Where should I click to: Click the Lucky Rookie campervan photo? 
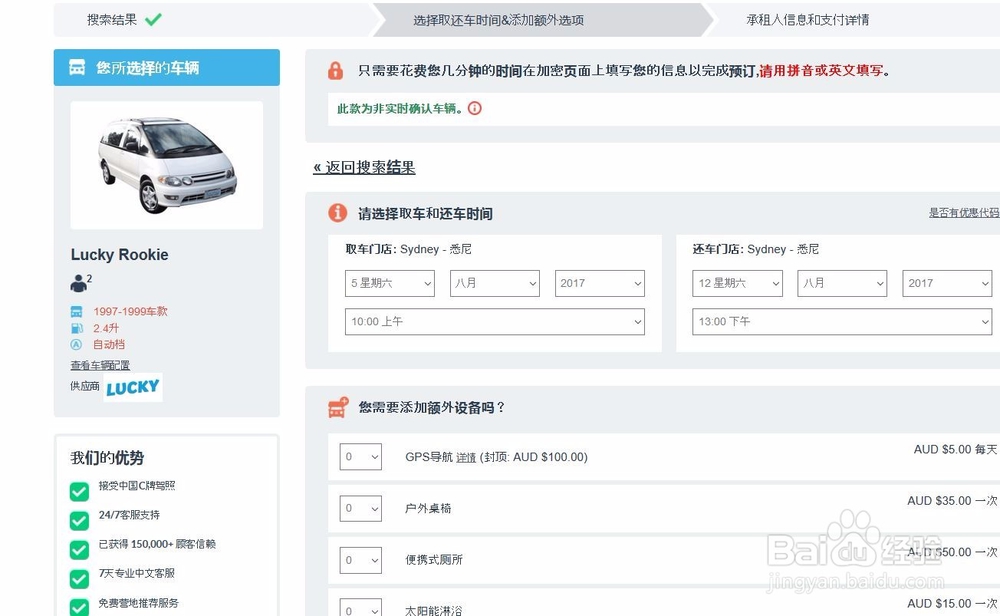166,165
